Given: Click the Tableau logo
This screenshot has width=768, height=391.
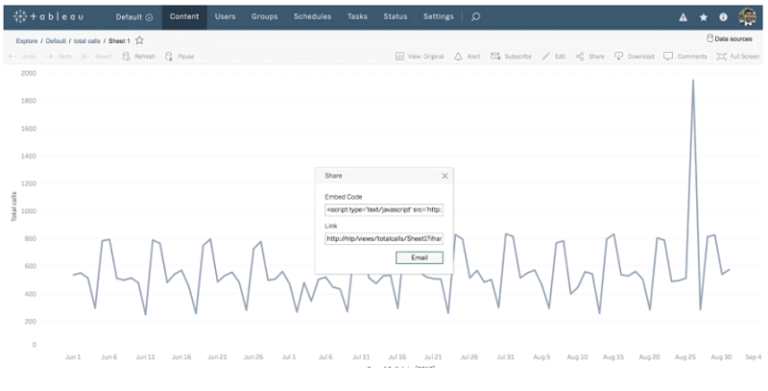Looking at the screenshot, I should [48, 17].
